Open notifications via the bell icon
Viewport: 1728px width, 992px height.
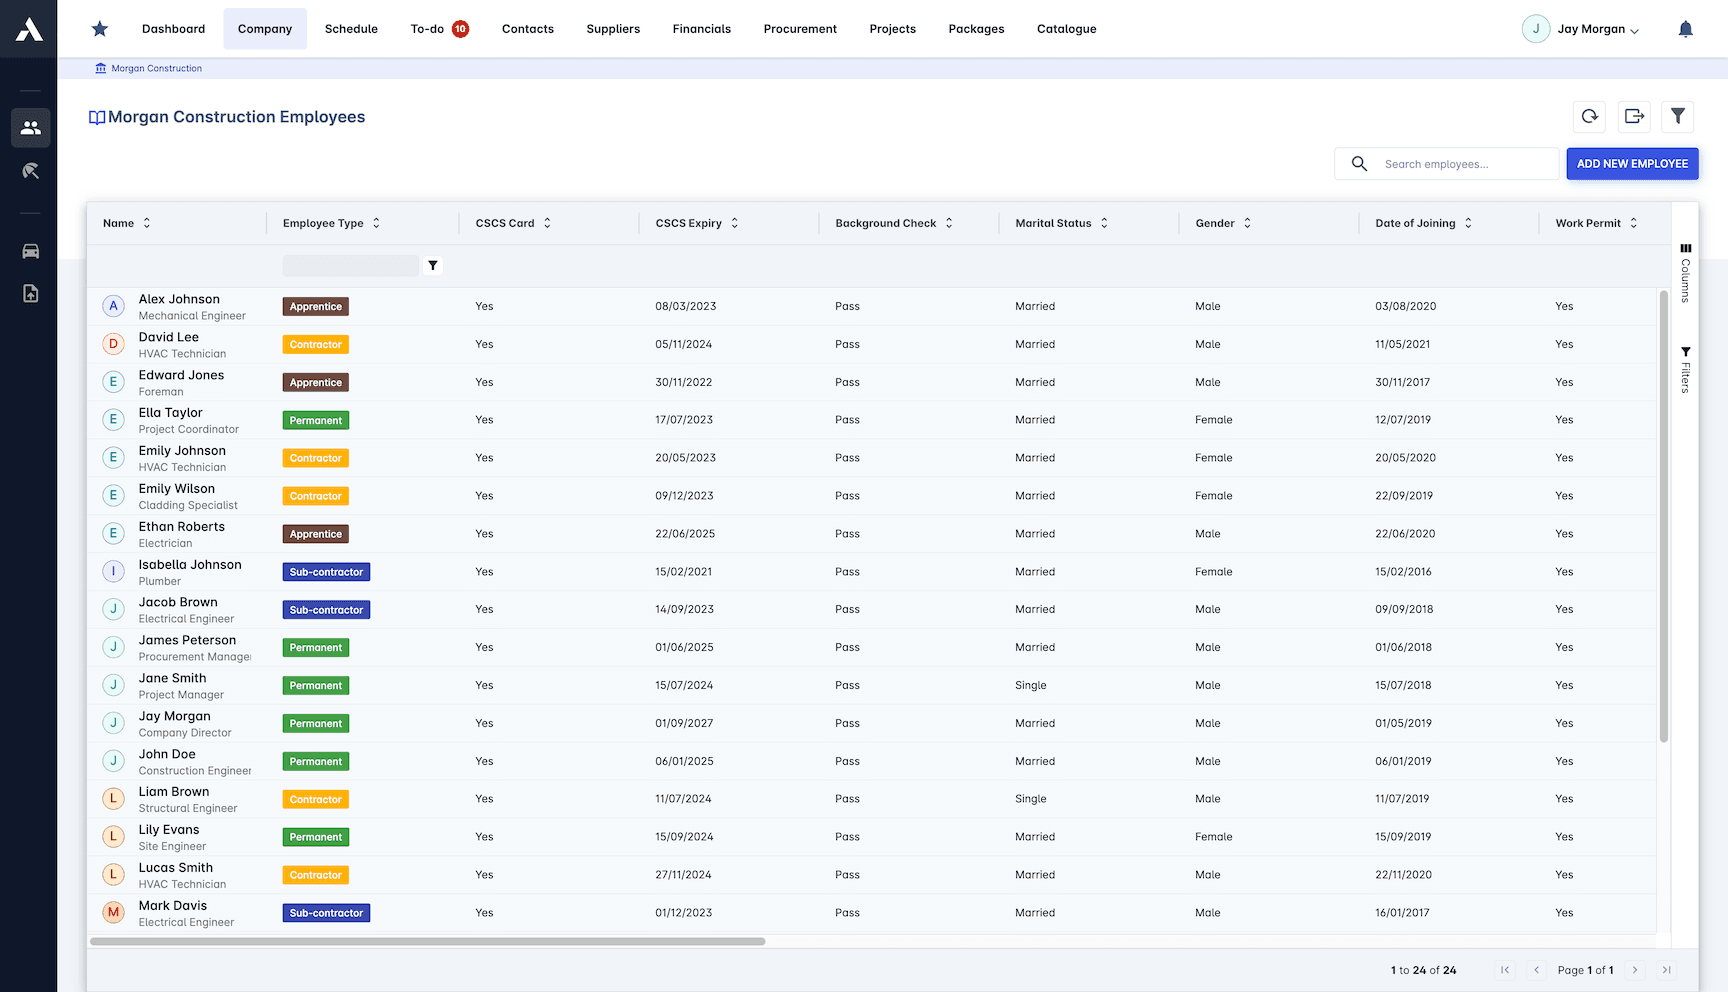(1686, 29)
